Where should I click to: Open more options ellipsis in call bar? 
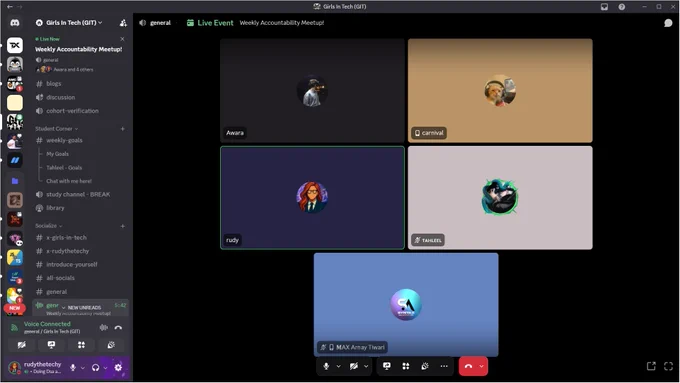[x=444, y=366]
